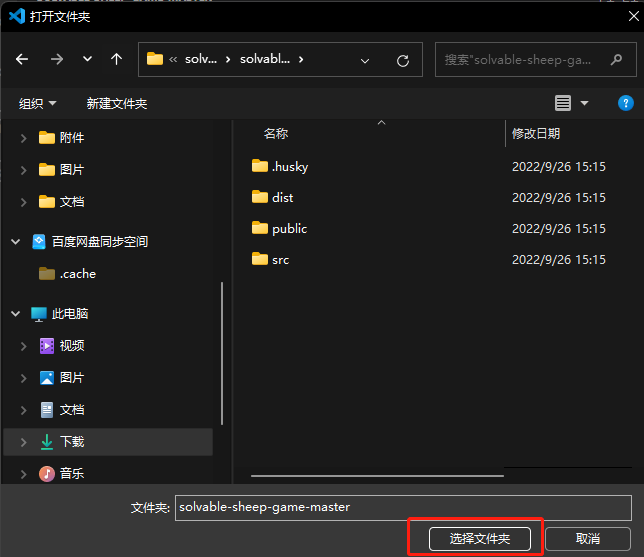
Task: Click the address bar folder icon
Action: pyautogui.click(x=155, y=59)
